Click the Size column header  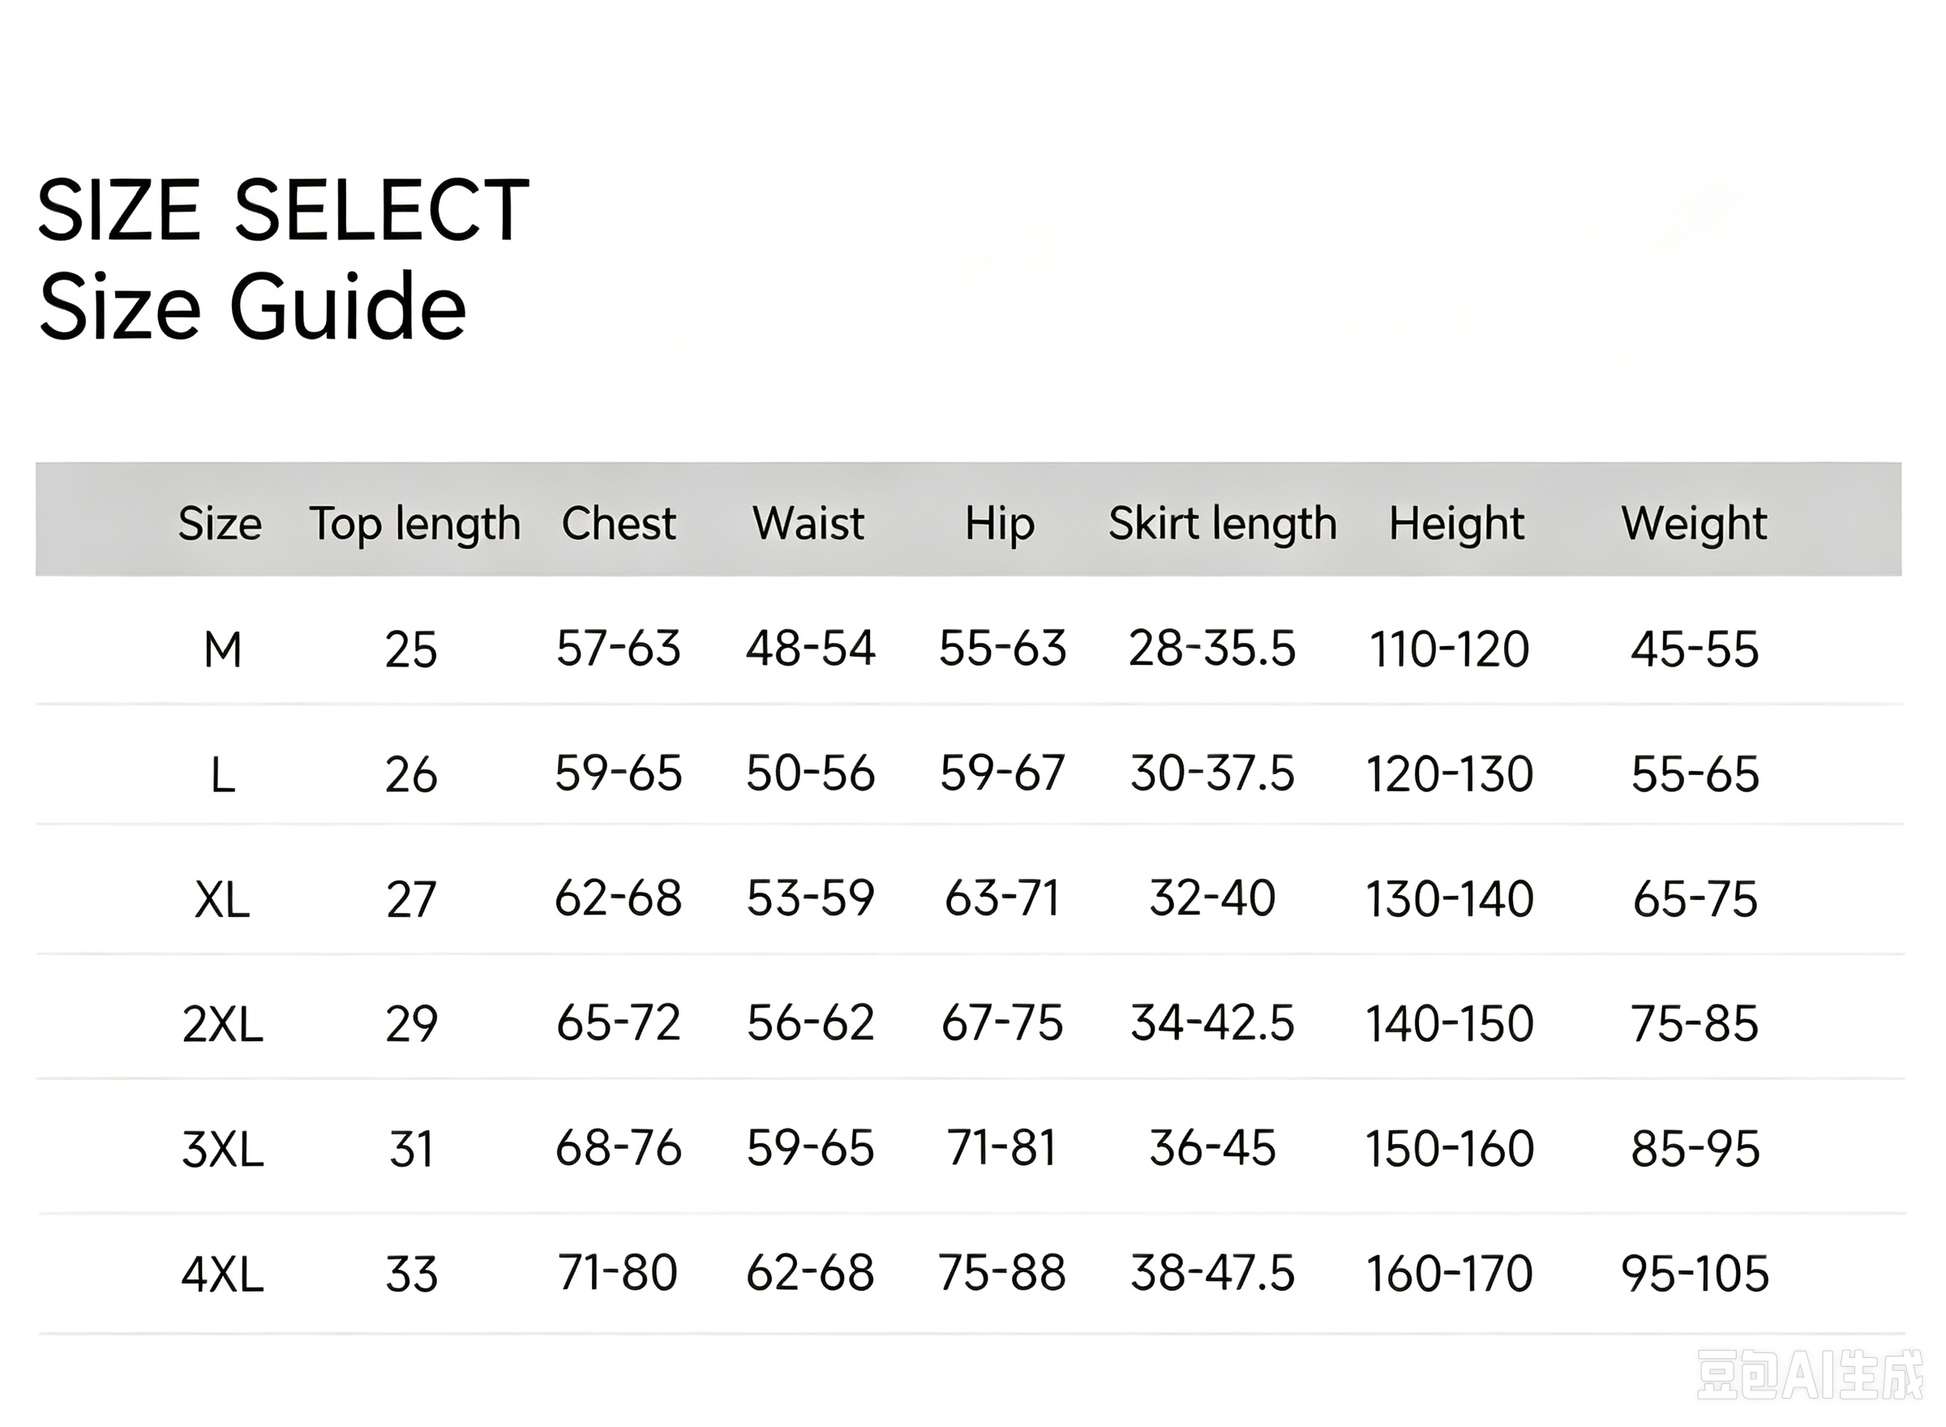(220, 523)
